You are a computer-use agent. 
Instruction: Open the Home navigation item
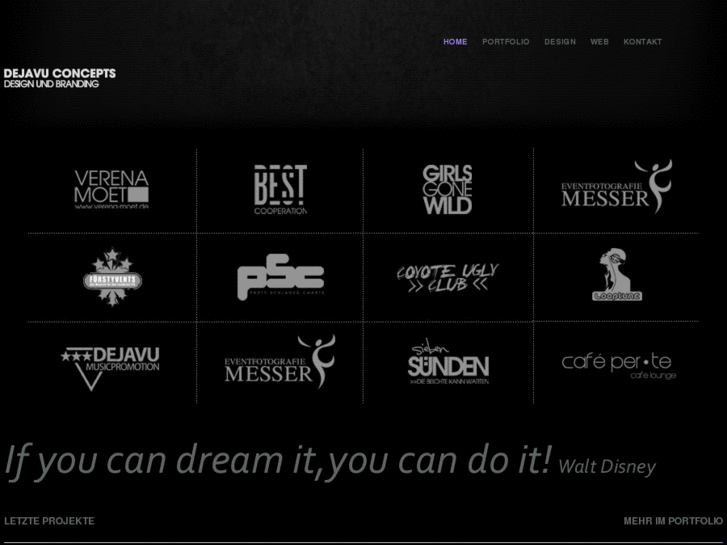tap(455, 42)
